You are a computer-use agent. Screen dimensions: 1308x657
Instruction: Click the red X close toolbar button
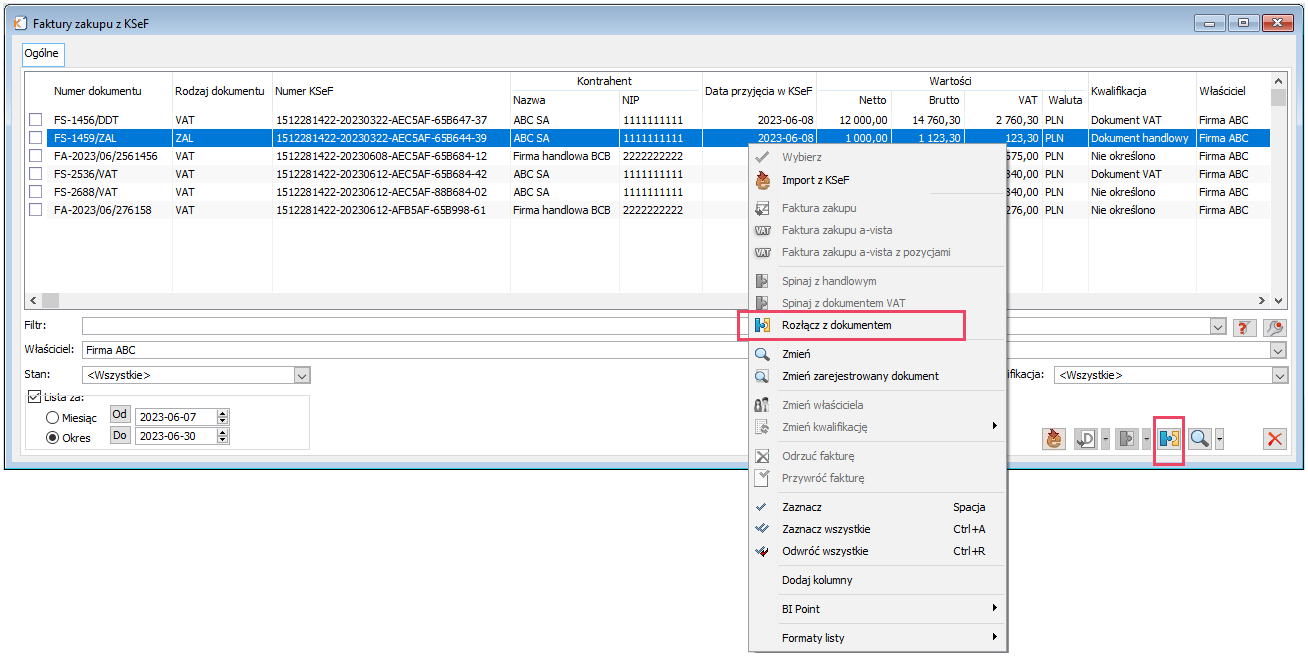[x=1274, y=438]
